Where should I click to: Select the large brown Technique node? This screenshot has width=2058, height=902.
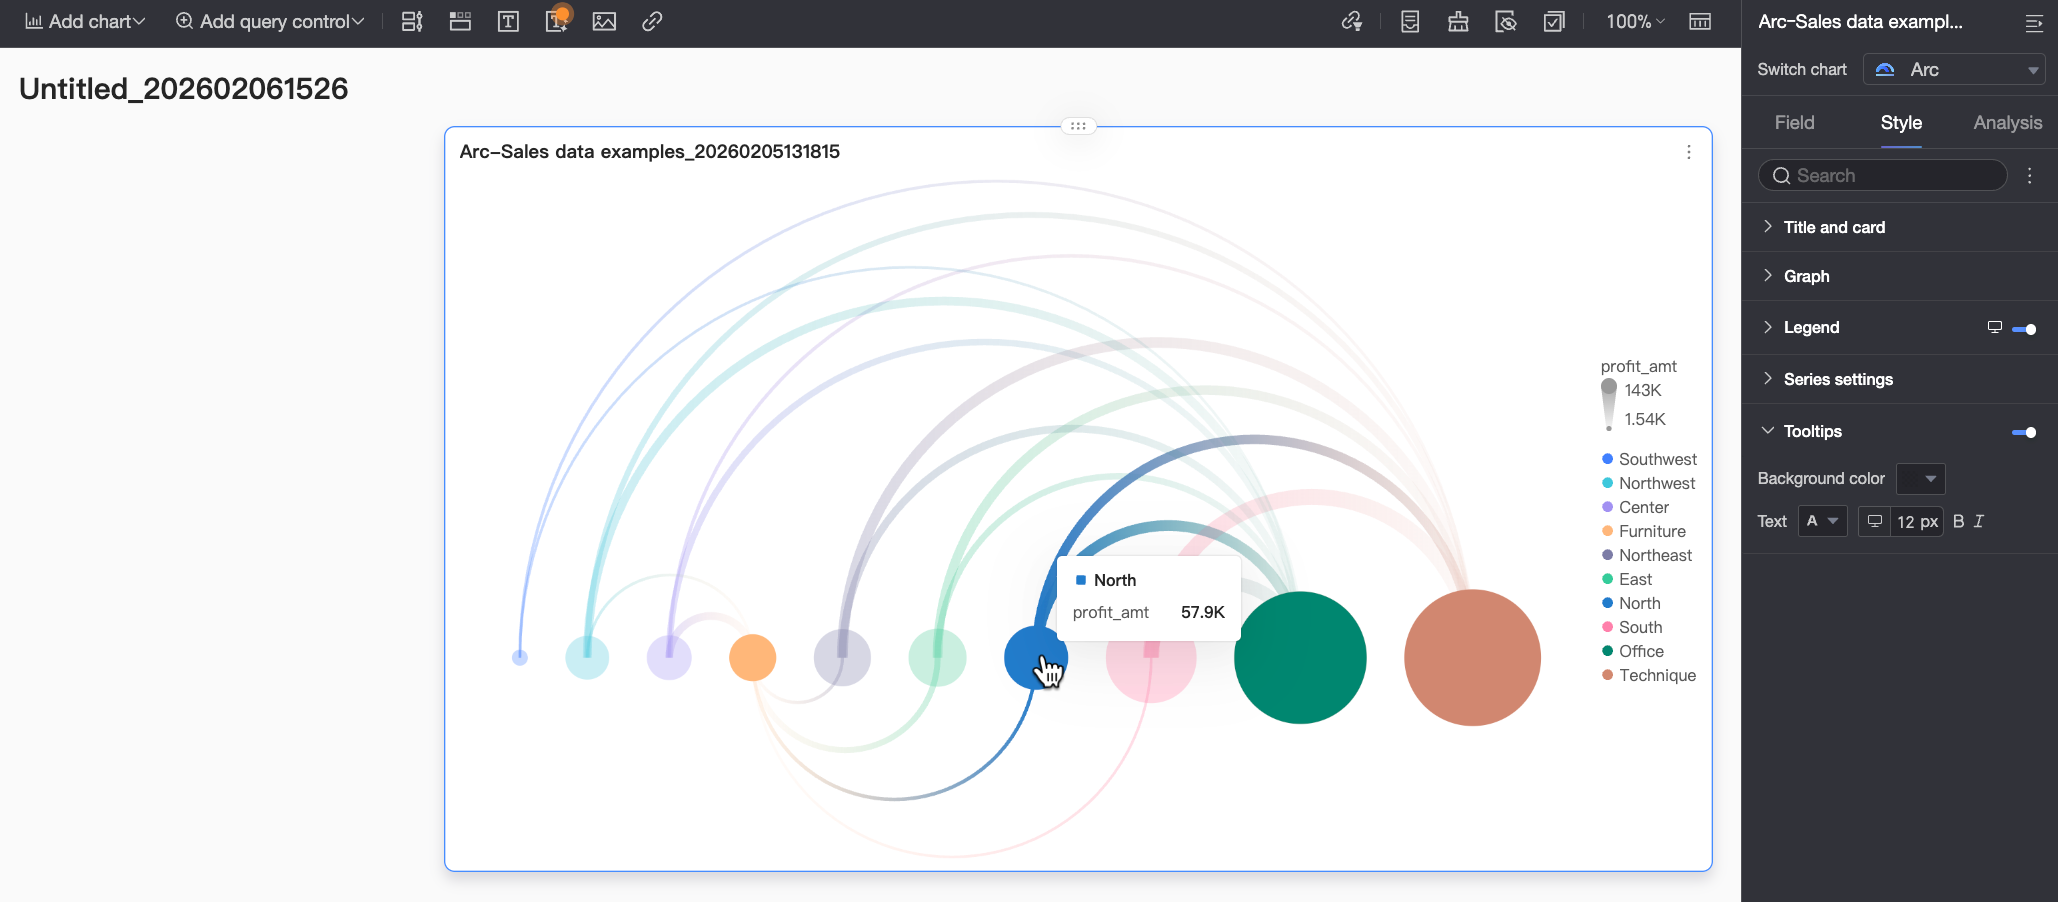pos(1472,657)
